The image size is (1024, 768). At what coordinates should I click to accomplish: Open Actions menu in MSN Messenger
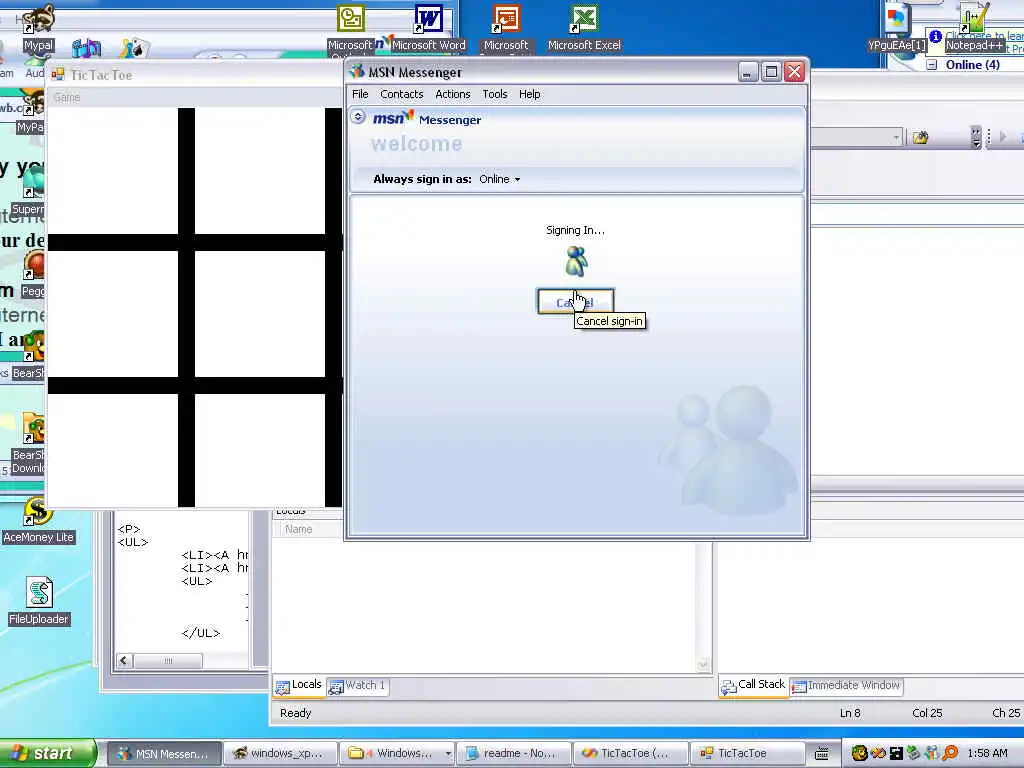click(453, 94)
